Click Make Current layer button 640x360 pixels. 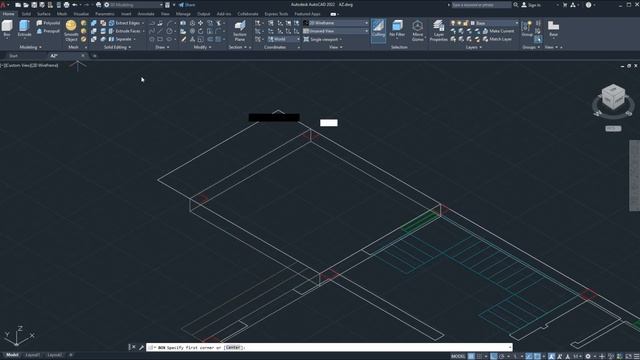tap(498, 31)
